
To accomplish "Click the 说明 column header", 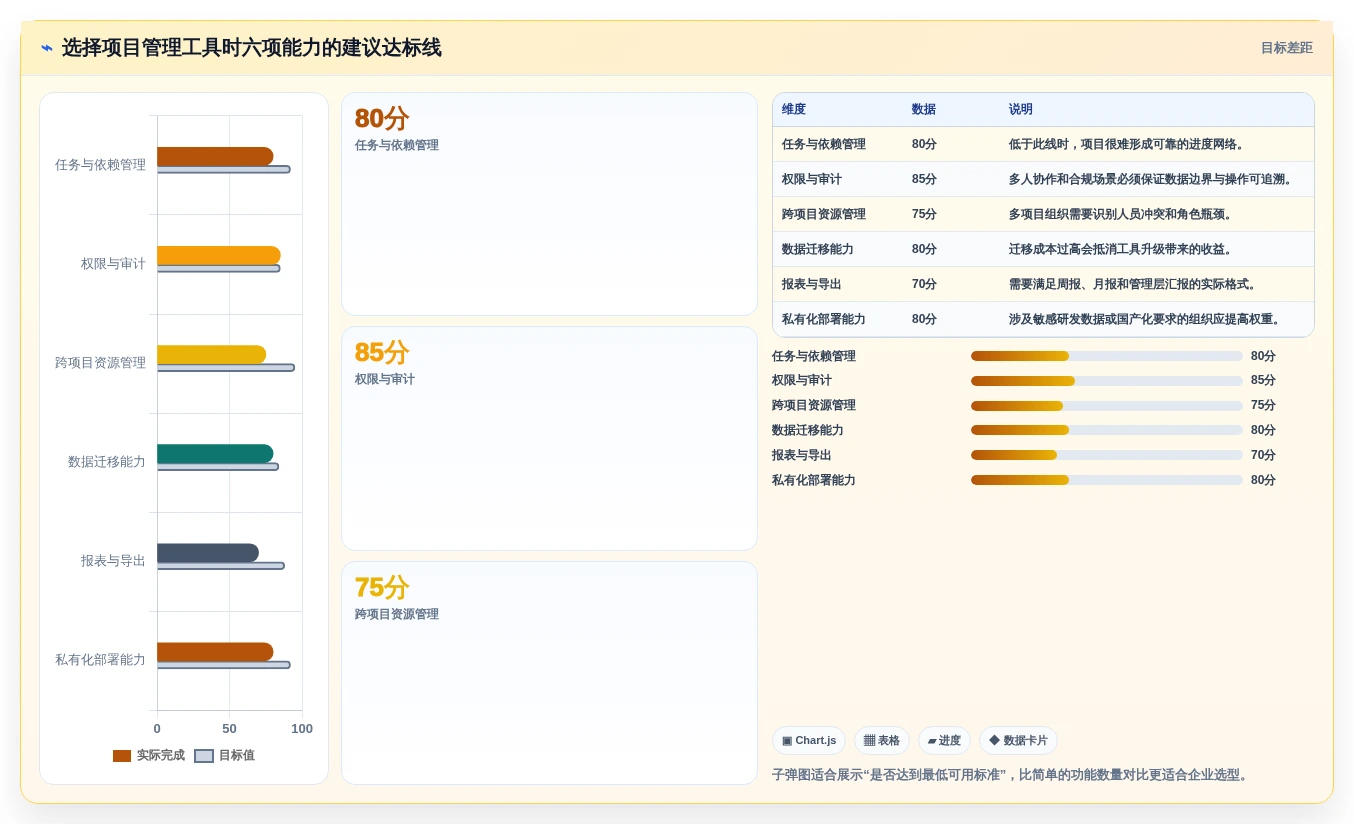I will click(x=1021, y=109).
